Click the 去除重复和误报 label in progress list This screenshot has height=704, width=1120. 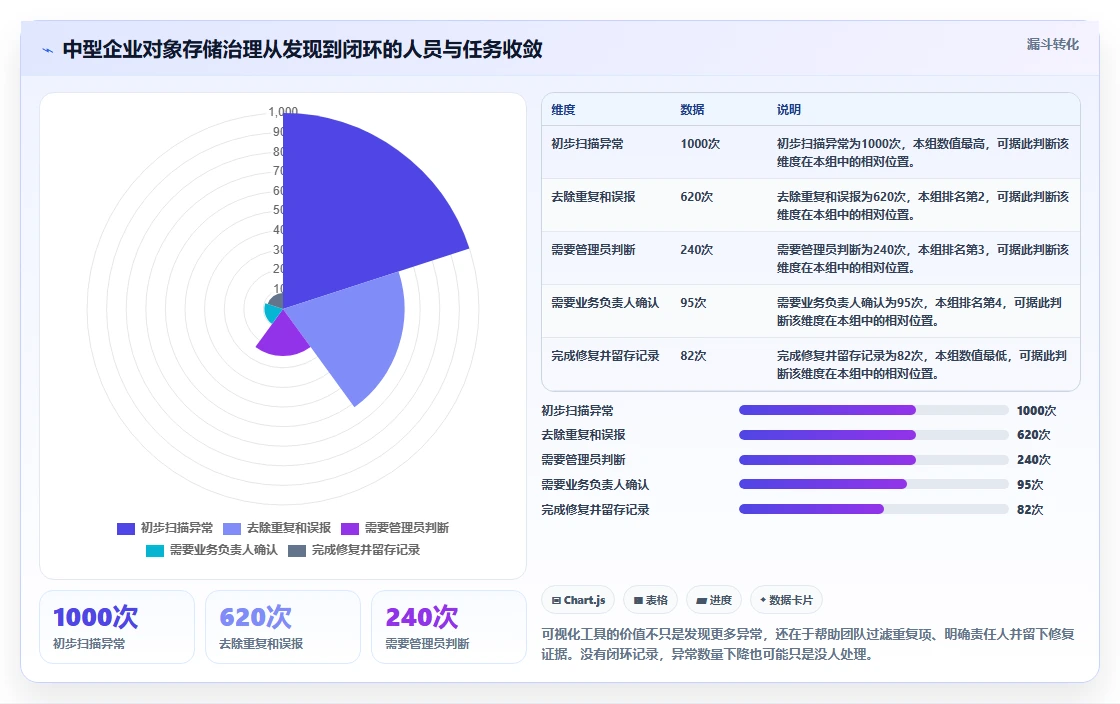point(583,435)
